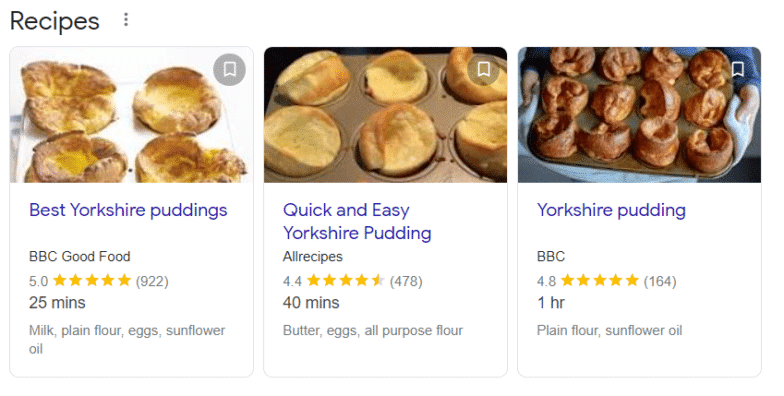Click the Recipes section heading

pyautogui.click(x=54, y=21)
